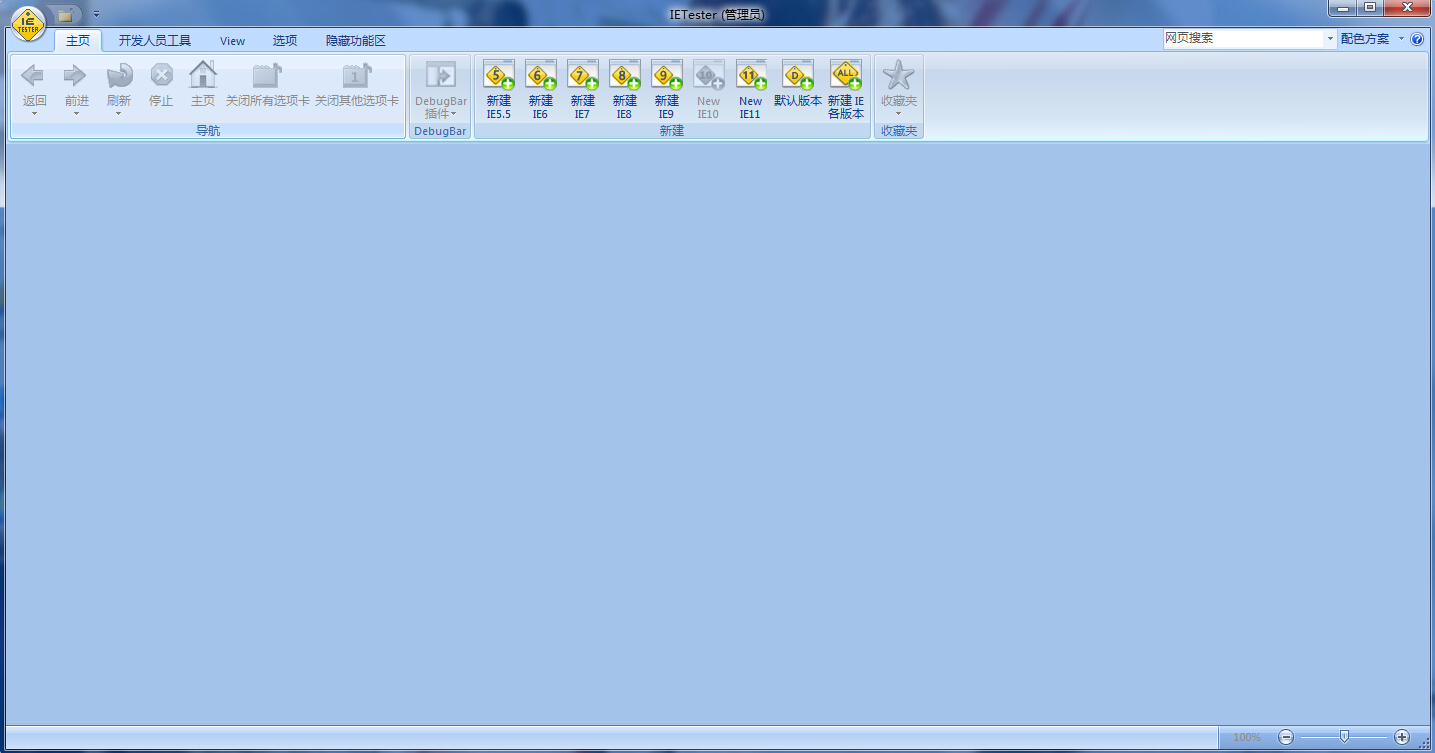Click the zoom slider handle in status bar
The image size is (1435, 753).
tap(1344, 737)
